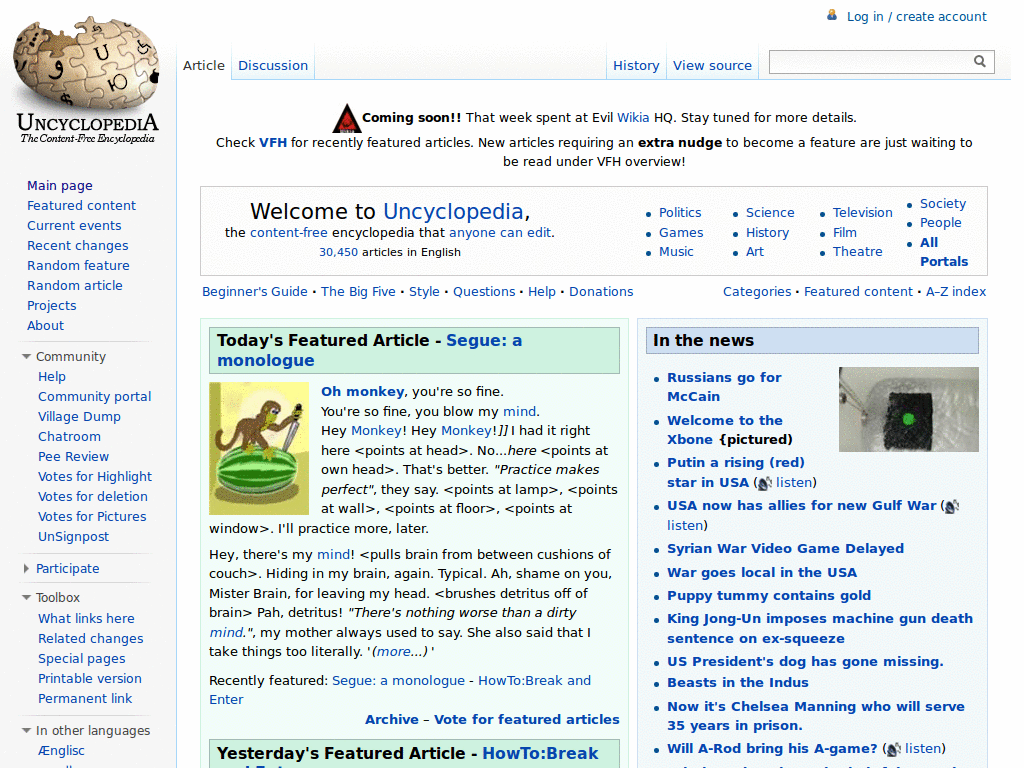Click the user icon beside Log in

click(832, 15)
